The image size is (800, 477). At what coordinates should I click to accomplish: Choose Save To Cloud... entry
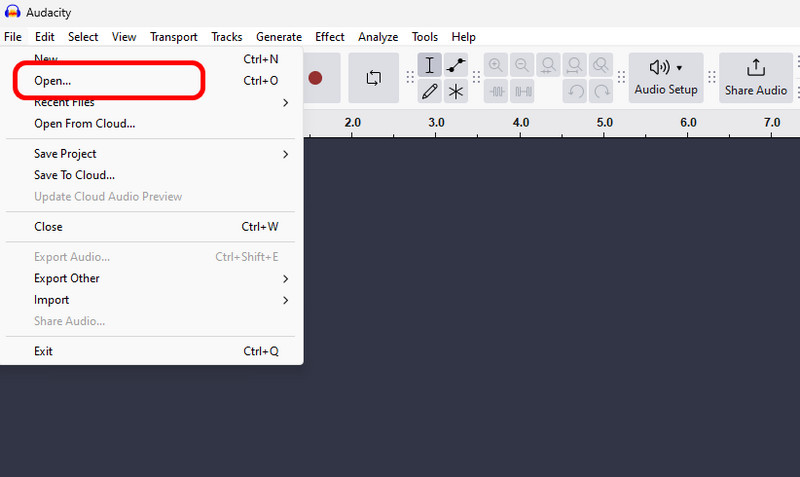click(x=151, y=175)
